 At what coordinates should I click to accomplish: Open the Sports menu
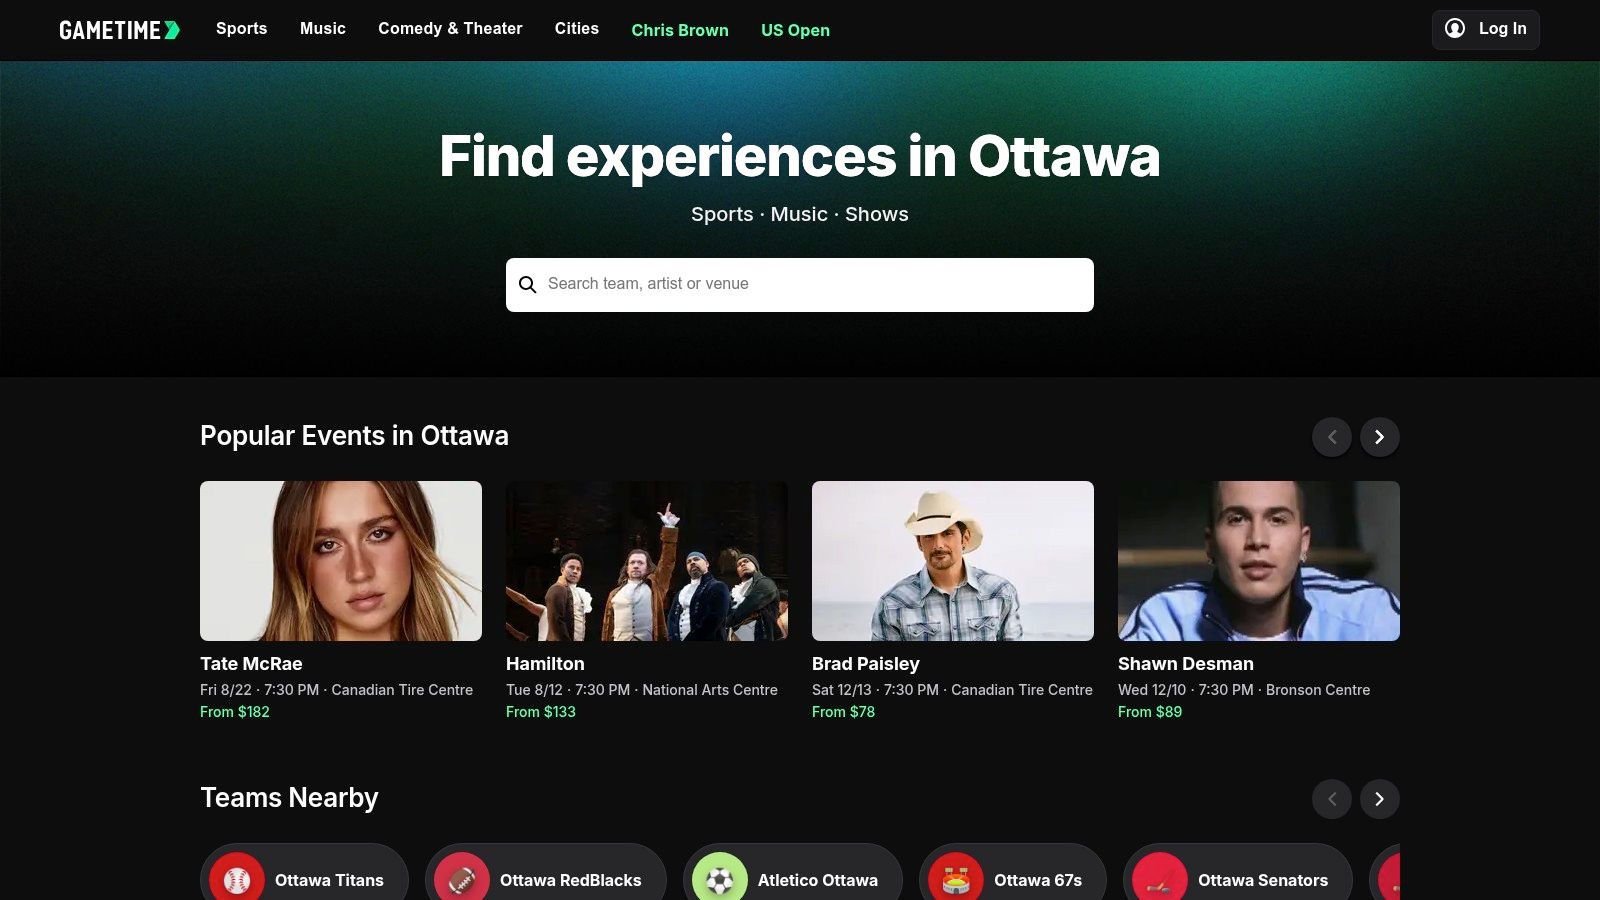(x=242, y=29)
